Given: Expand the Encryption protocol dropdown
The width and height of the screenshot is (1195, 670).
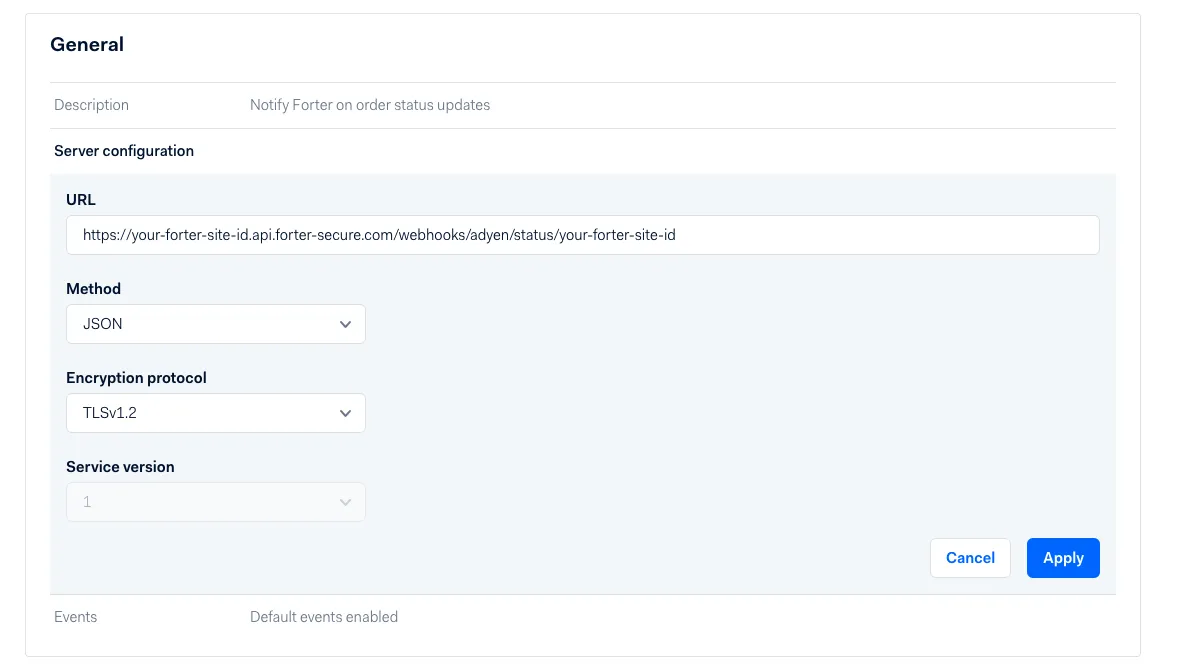Looking at the screenshot, I should [216, 413].
